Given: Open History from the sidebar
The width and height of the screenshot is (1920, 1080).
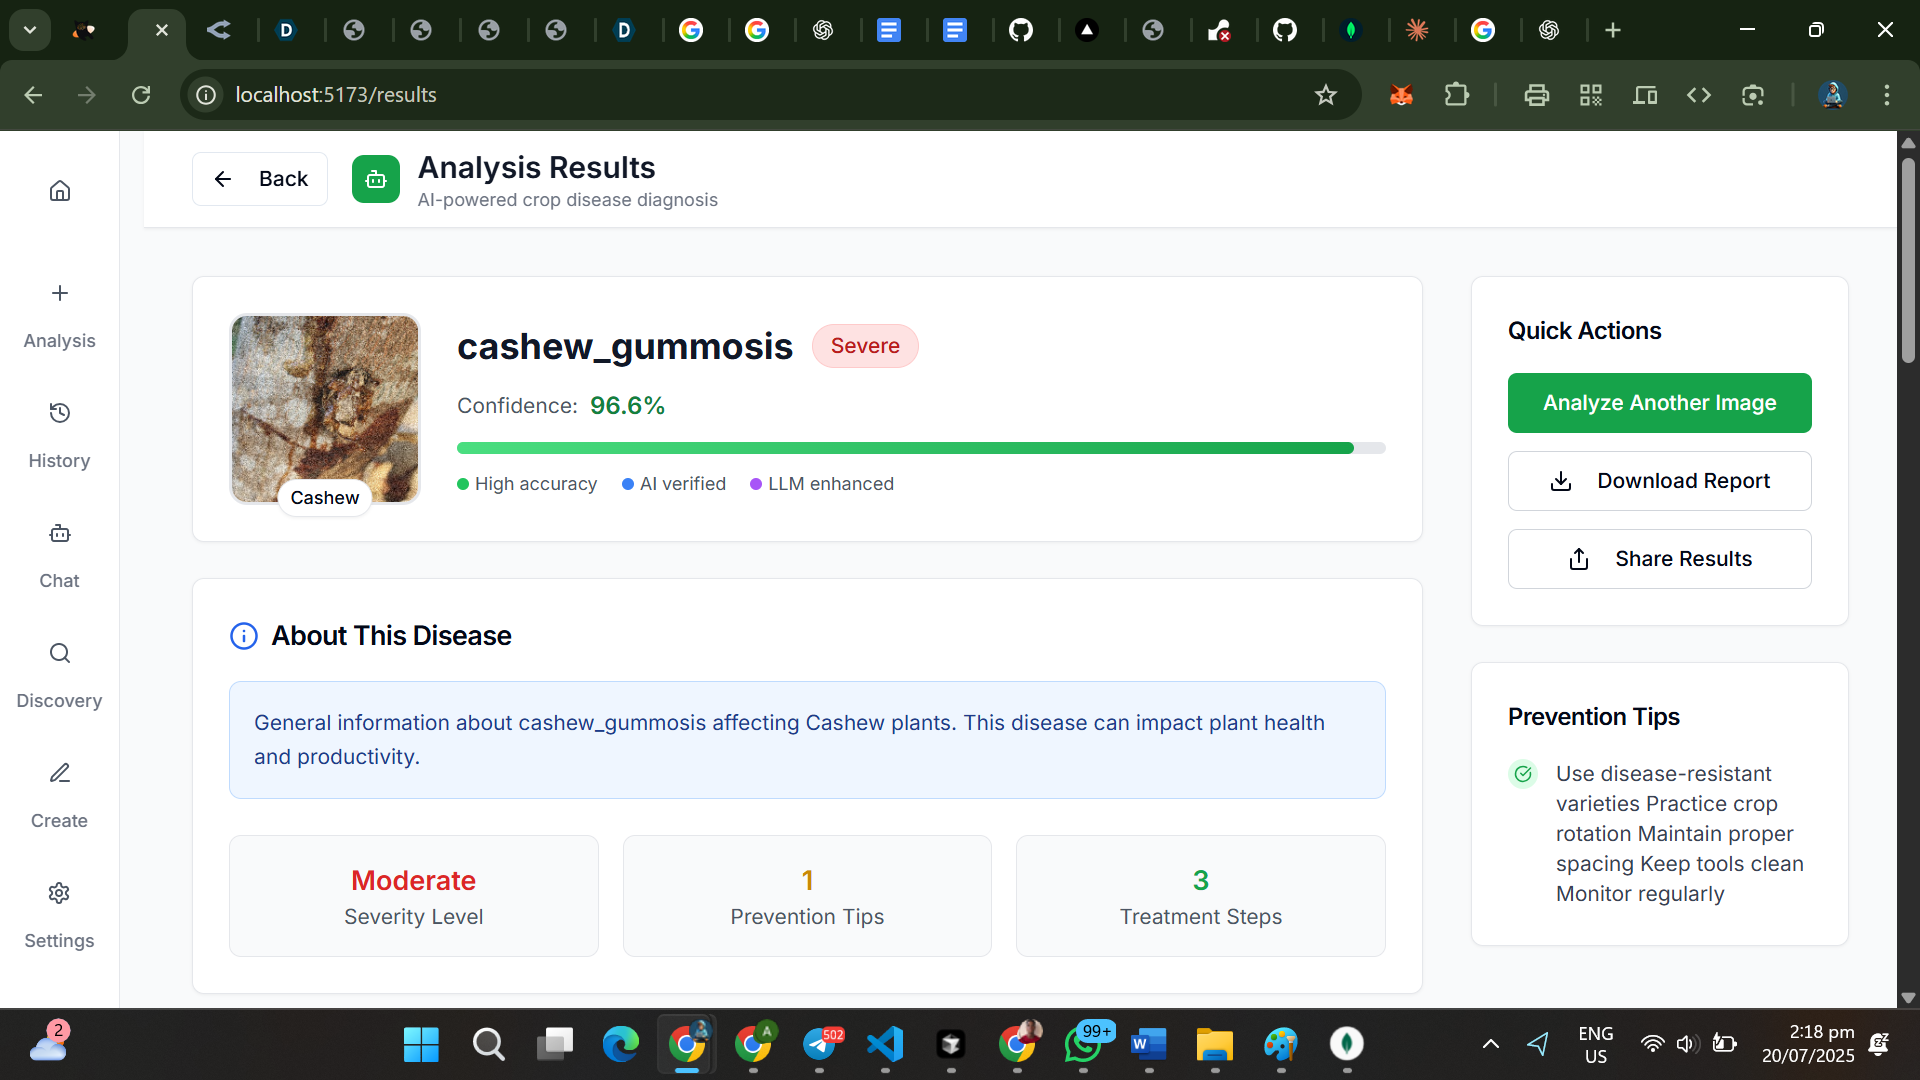Looking at the screenshot, I should click(x=60, y=413).
